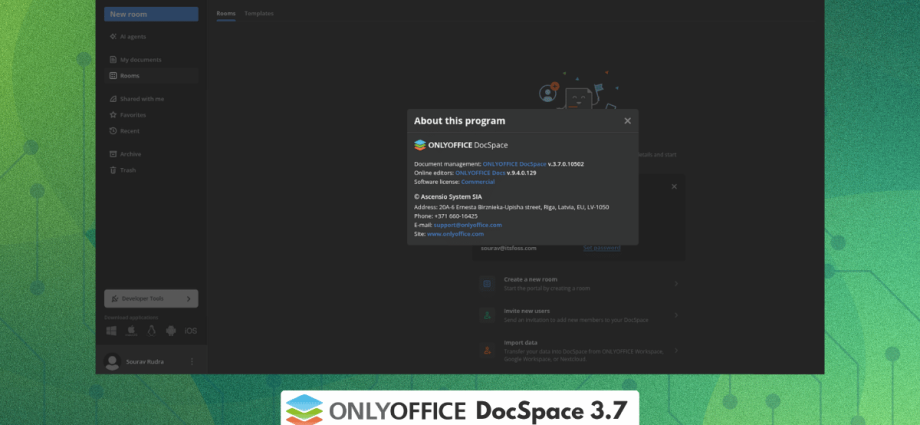The width and height of the screenshot is (920, 425).
Task: Open the options menu beside Sourav Rudra
Action: pos(192,362)
